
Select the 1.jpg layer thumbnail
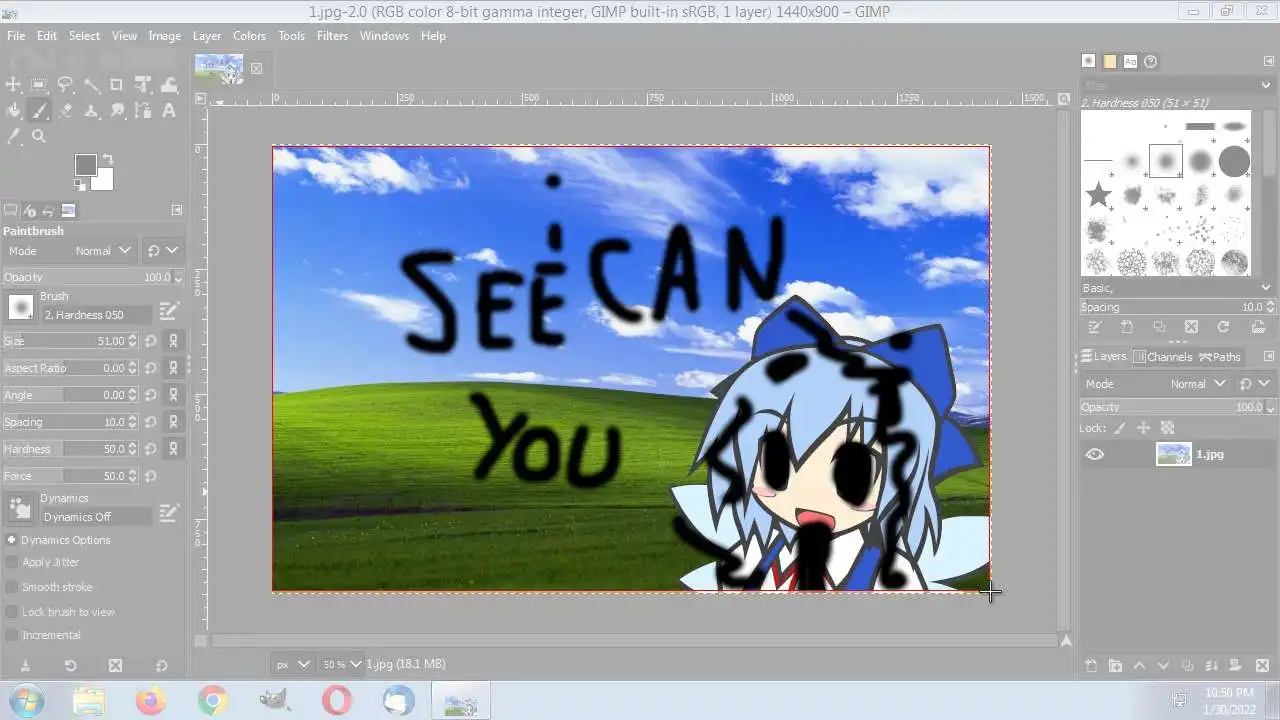click(x=1174, y=454)
